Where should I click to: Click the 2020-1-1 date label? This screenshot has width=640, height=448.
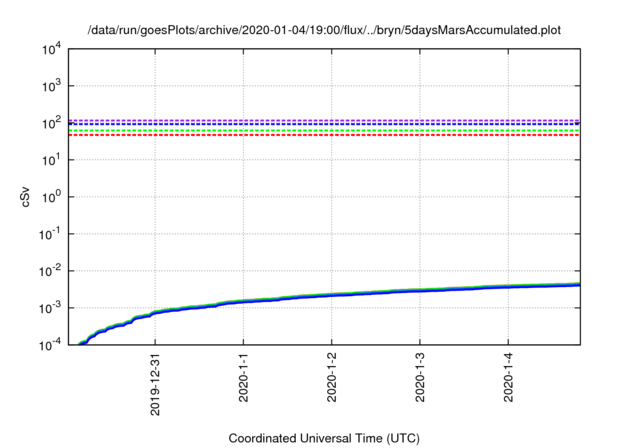[244, 378]
